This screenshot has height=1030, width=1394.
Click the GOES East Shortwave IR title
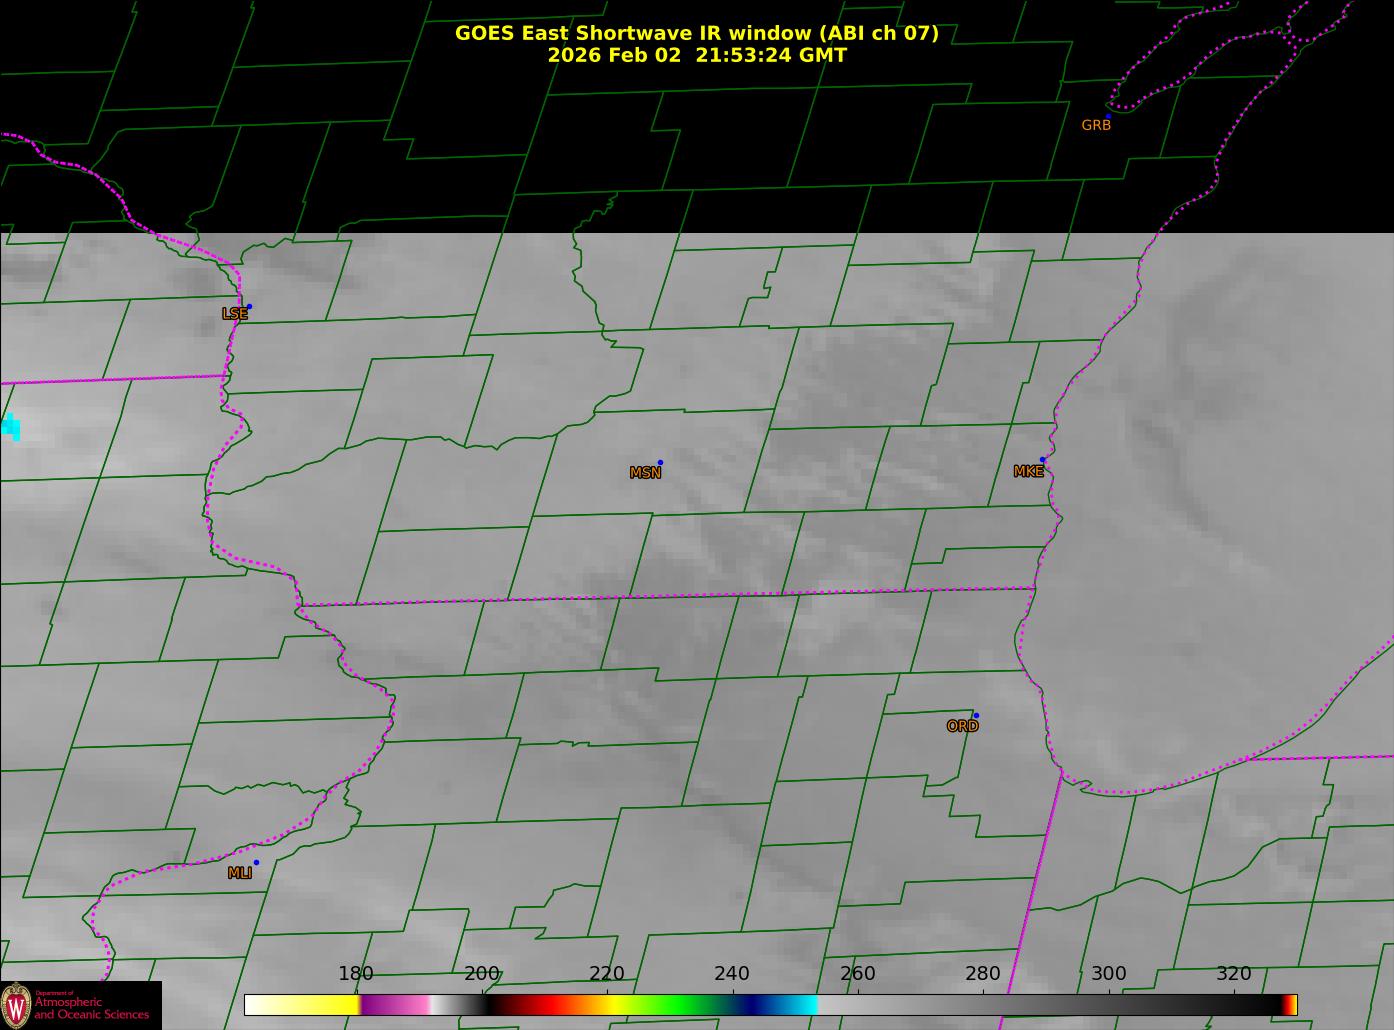pos(696,33)
